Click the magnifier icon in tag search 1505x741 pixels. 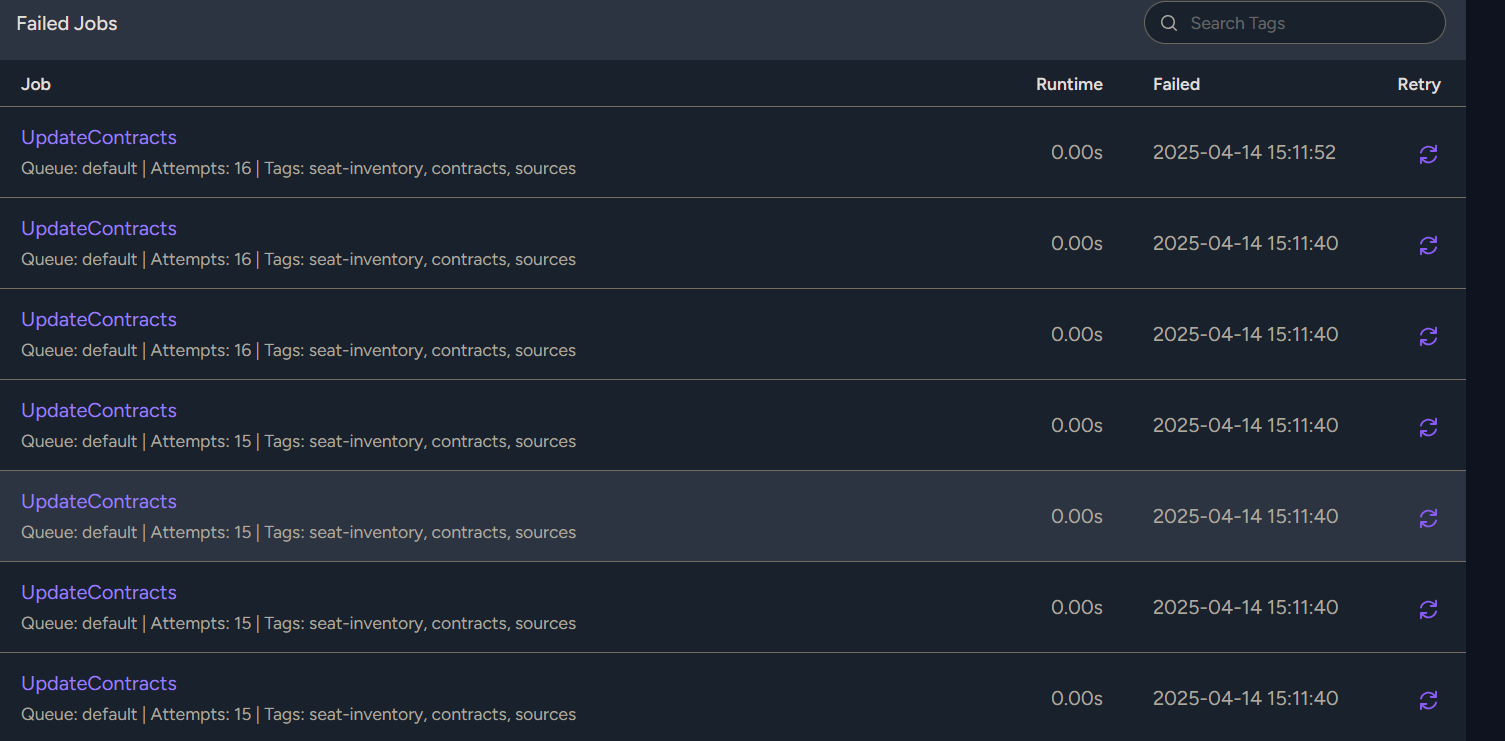(x=1168, y=23)
